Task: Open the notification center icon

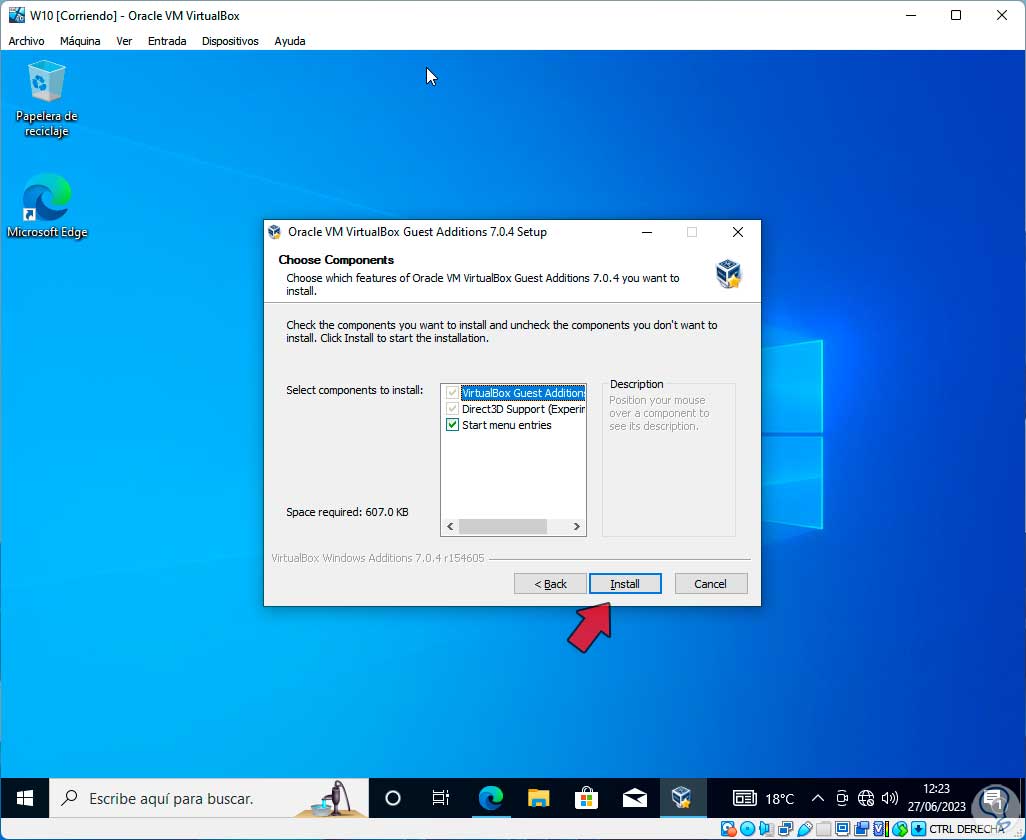Action: pos(993,799)
